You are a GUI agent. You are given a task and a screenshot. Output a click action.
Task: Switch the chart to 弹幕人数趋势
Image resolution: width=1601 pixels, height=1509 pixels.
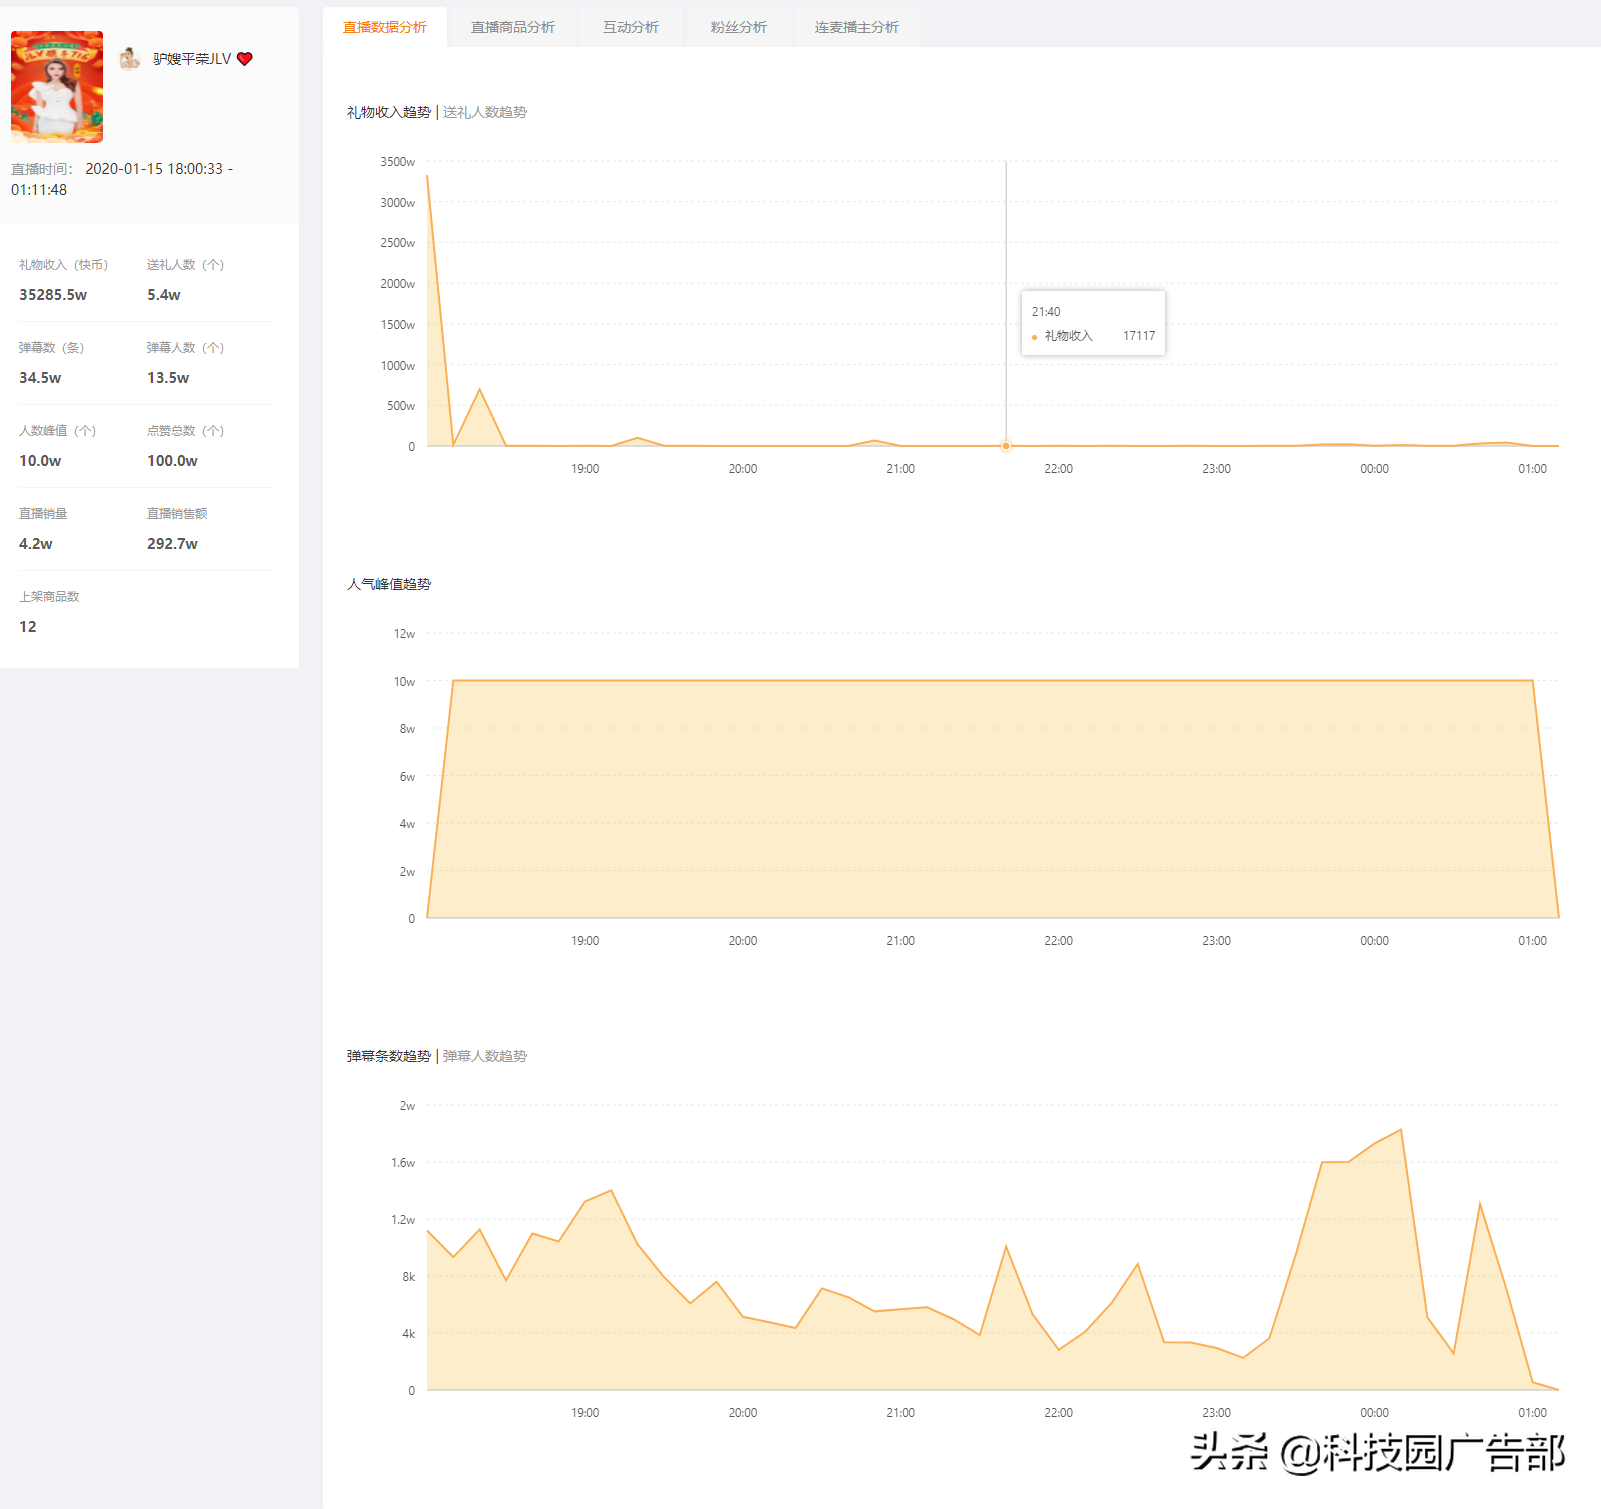click(485, 1056)
